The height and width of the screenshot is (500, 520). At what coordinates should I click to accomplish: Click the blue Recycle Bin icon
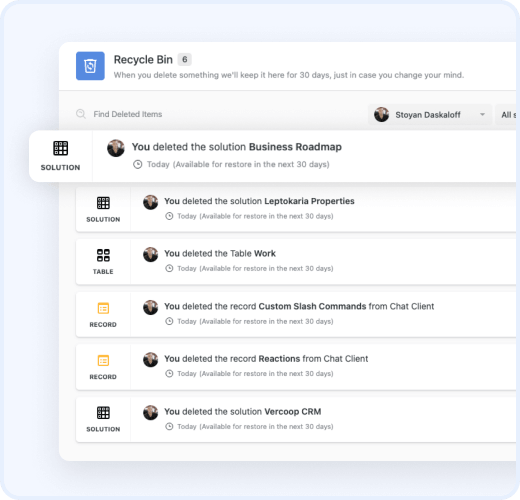(90, 66)
